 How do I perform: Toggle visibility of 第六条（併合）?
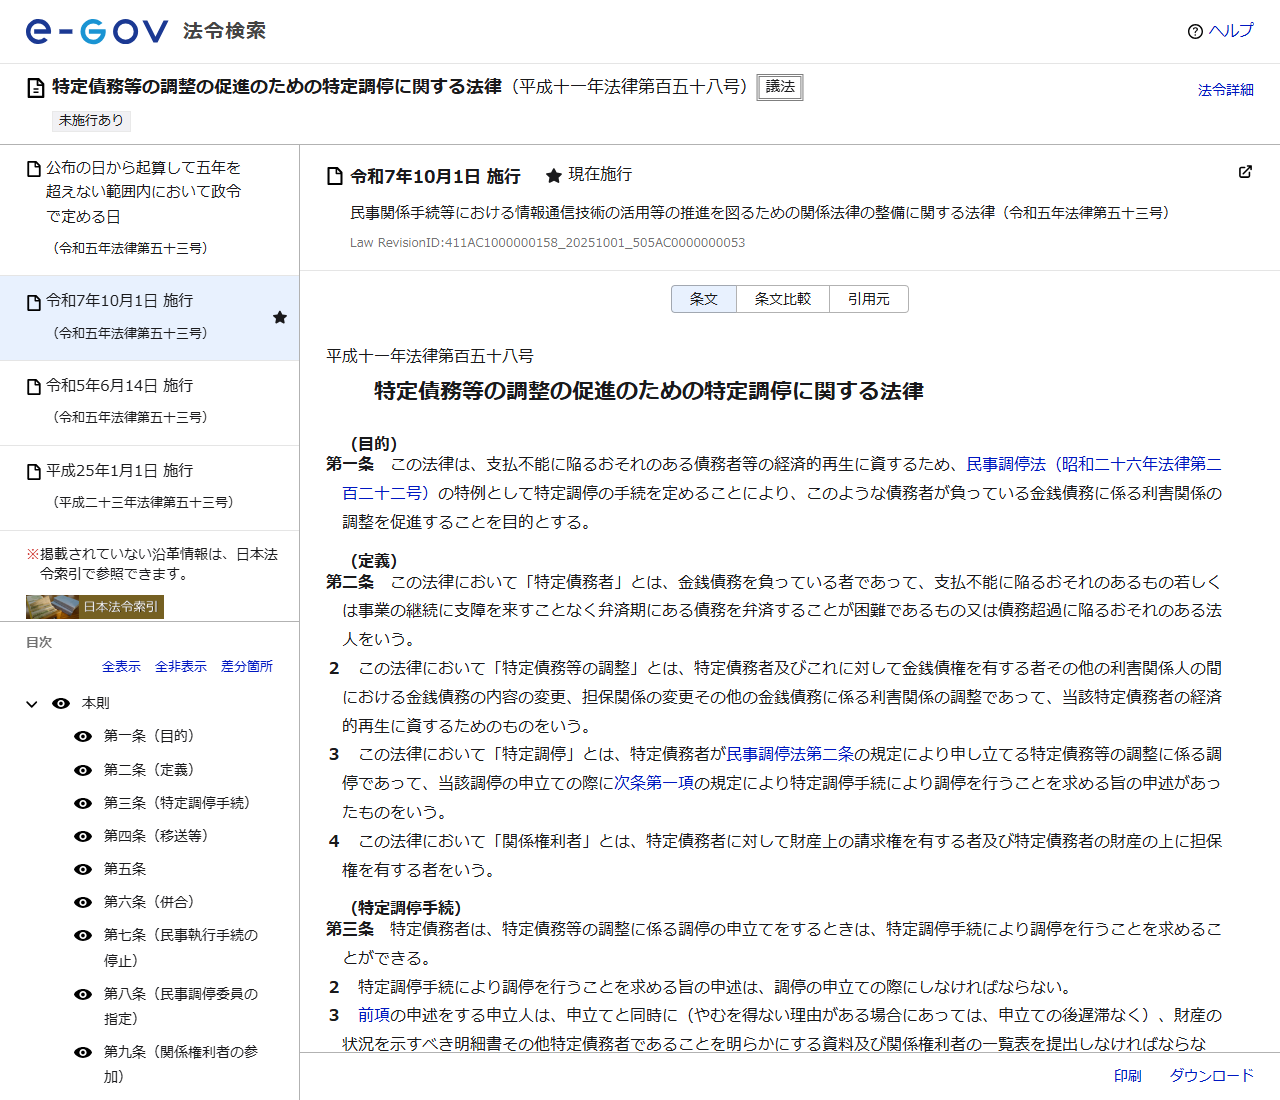tap(83, 903)
